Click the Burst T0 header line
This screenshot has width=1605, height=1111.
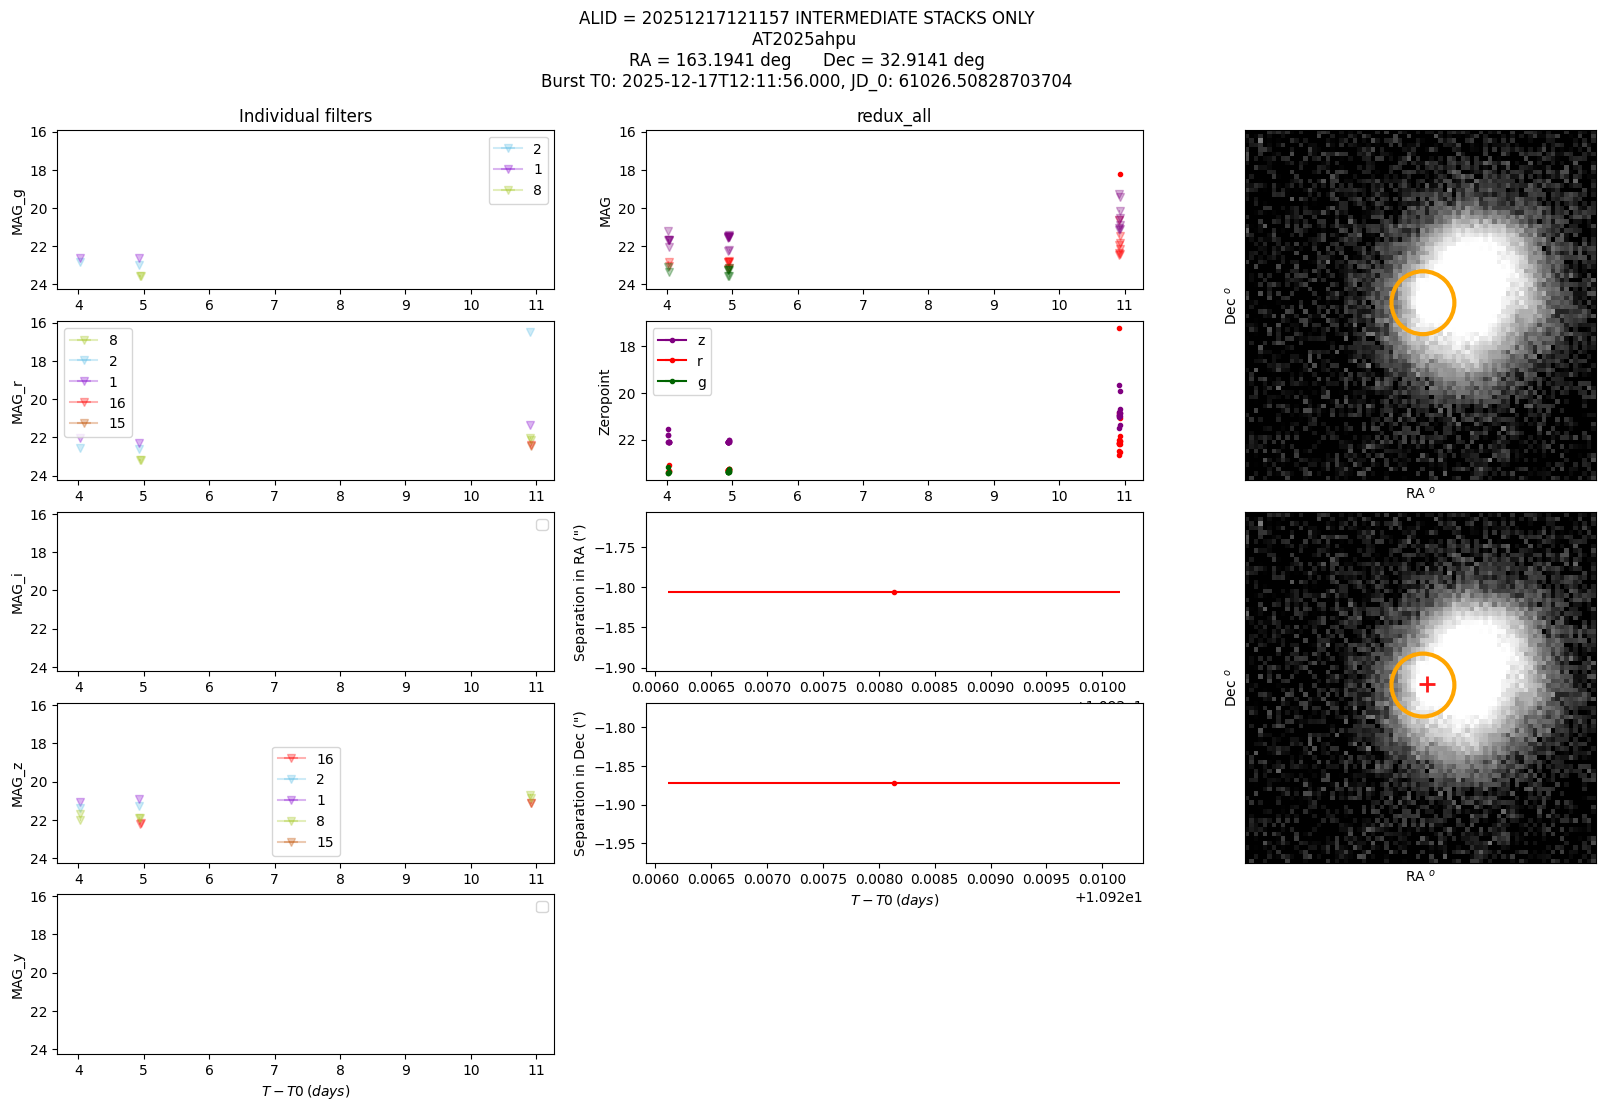[x=806, y=81]
